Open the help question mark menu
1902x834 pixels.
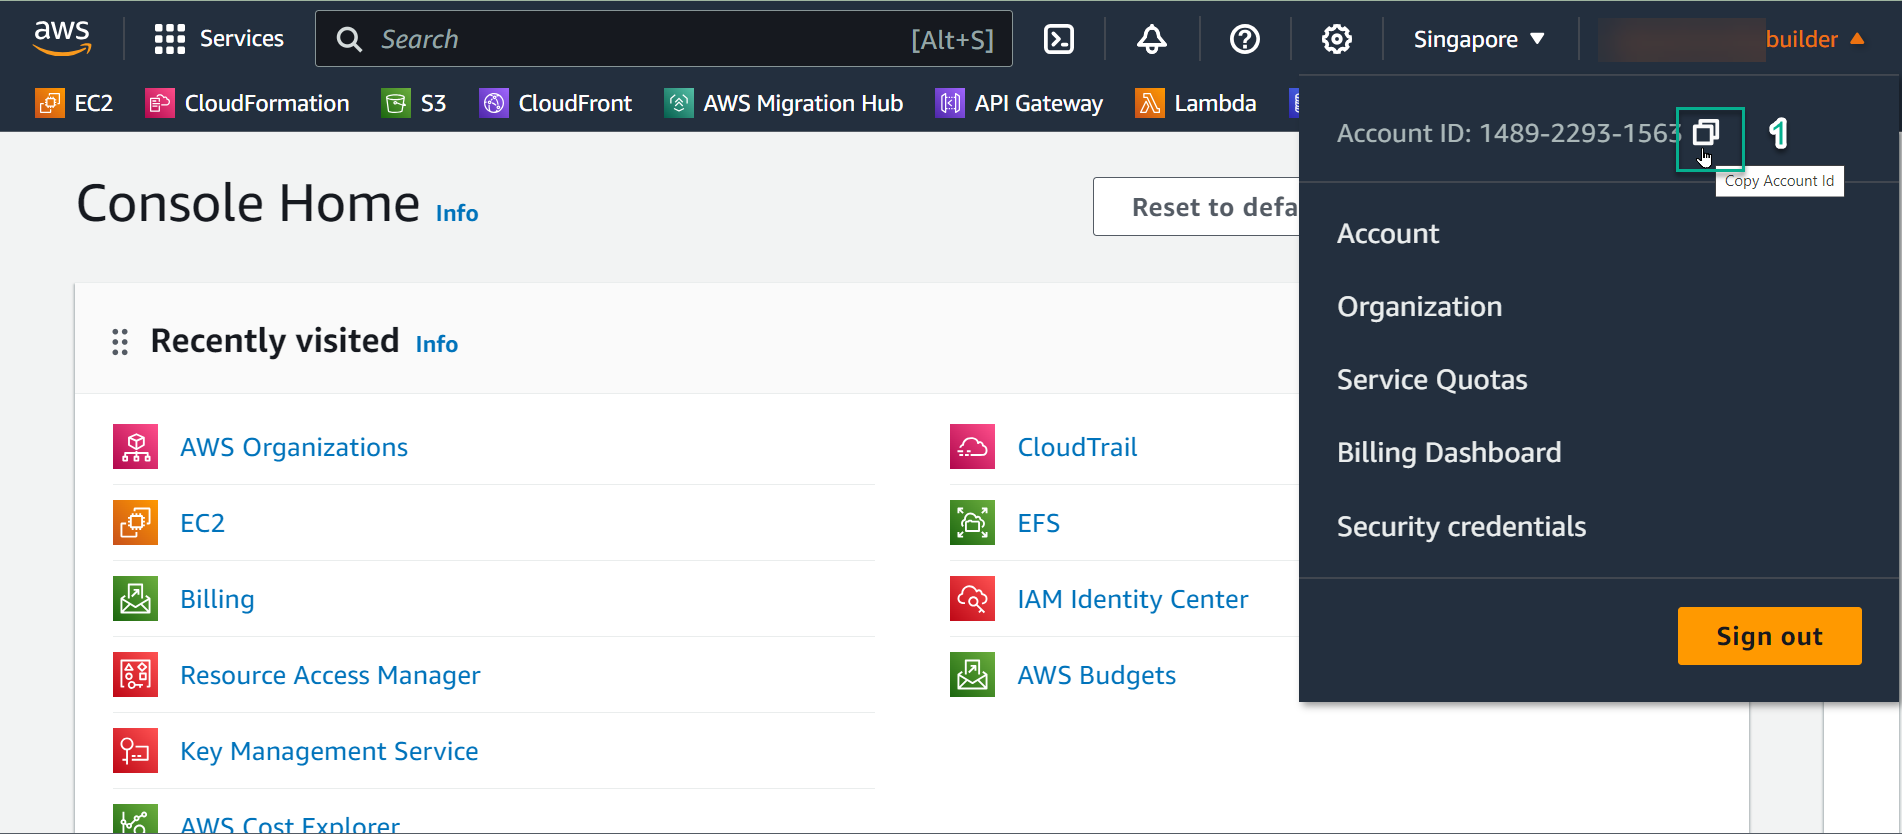pyautogui.click(x=1245, y=39)
